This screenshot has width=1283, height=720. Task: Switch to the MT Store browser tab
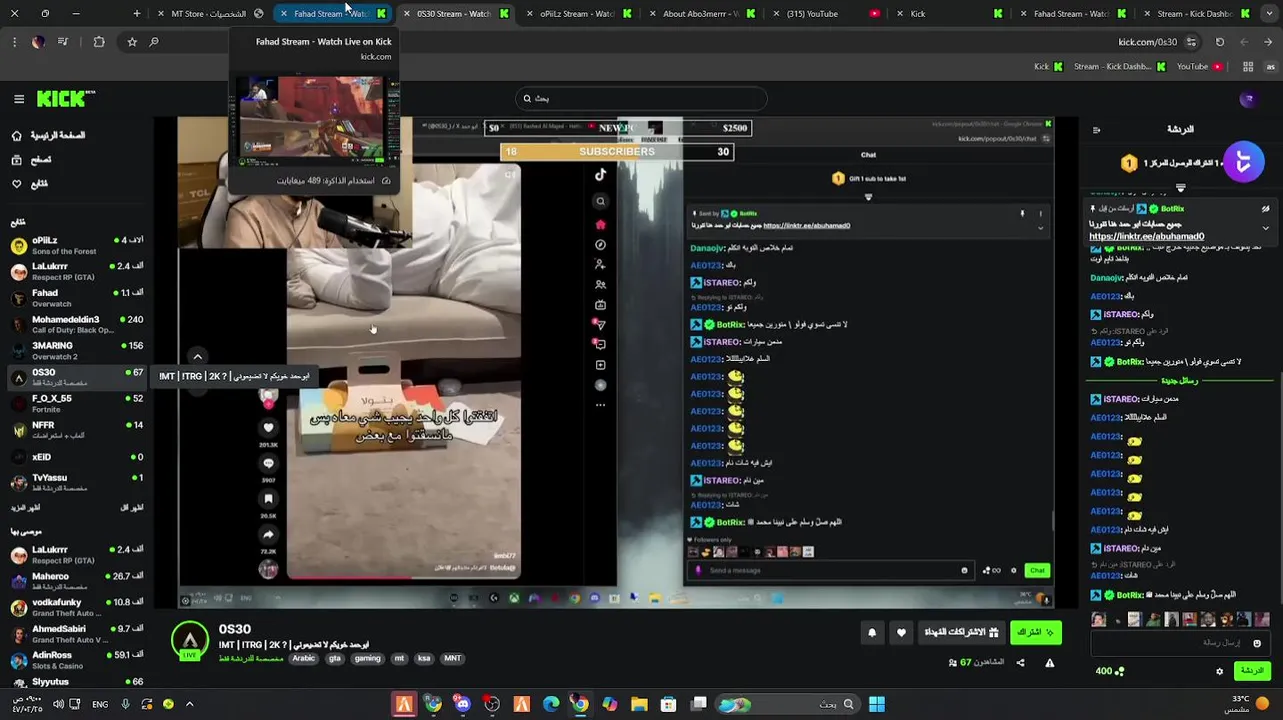click(209, 14)
